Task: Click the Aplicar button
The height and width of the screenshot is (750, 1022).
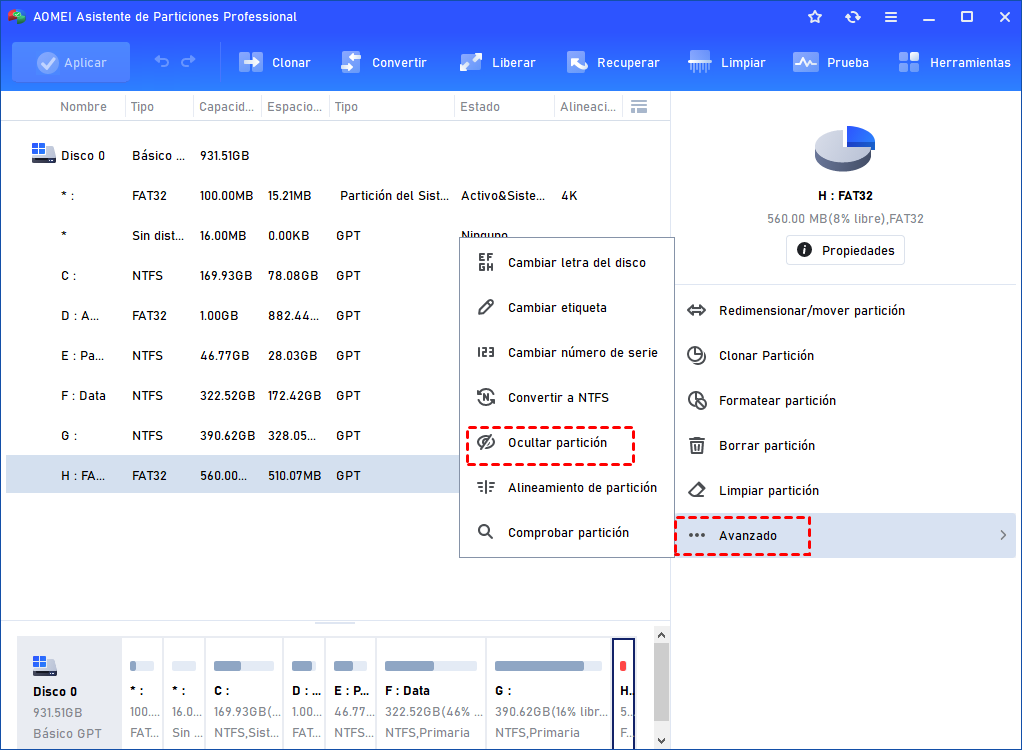Action: [x=71, y=63]
